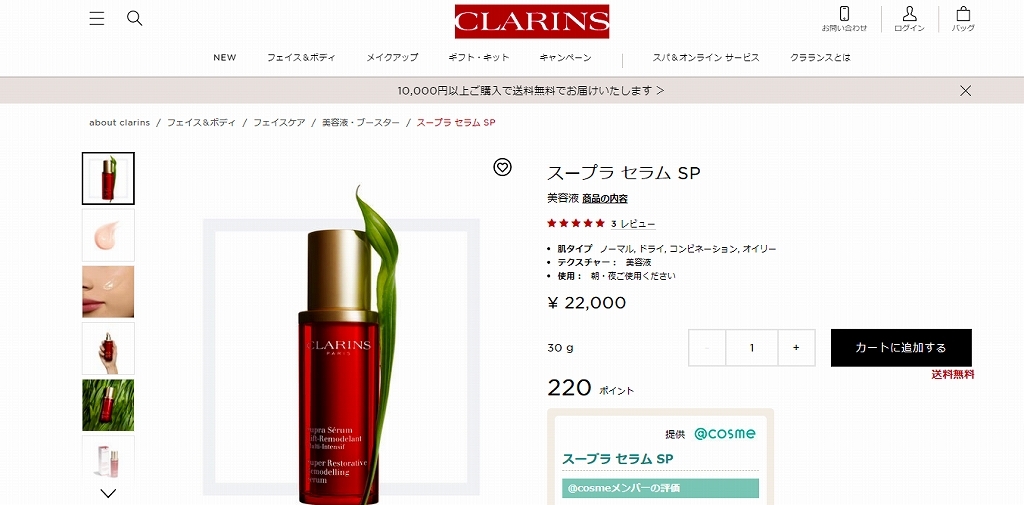Open the フェイス&ボディ menu
This screenshot has width=1024, height=505.
point(301,57)
